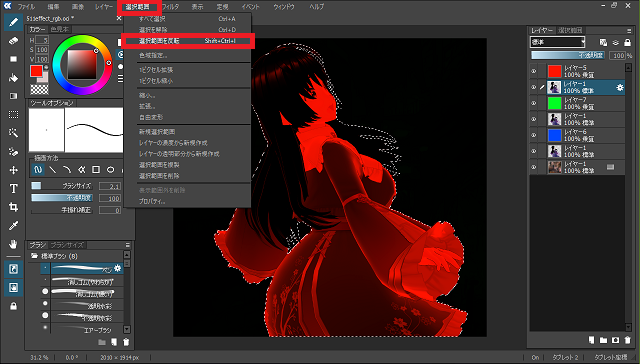Toggle visibility of レイヤー5 layer

[x=533, y=71]
